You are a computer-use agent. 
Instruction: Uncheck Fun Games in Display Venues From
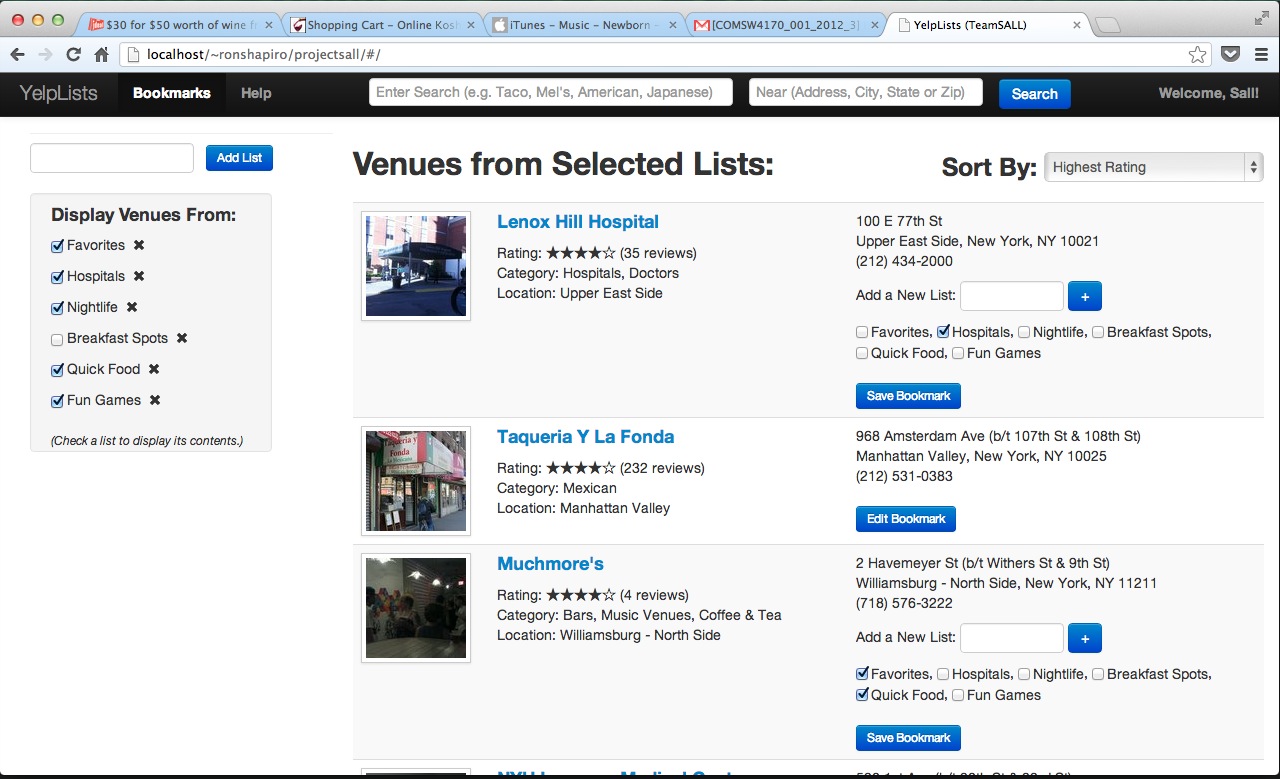coord(57,401)
